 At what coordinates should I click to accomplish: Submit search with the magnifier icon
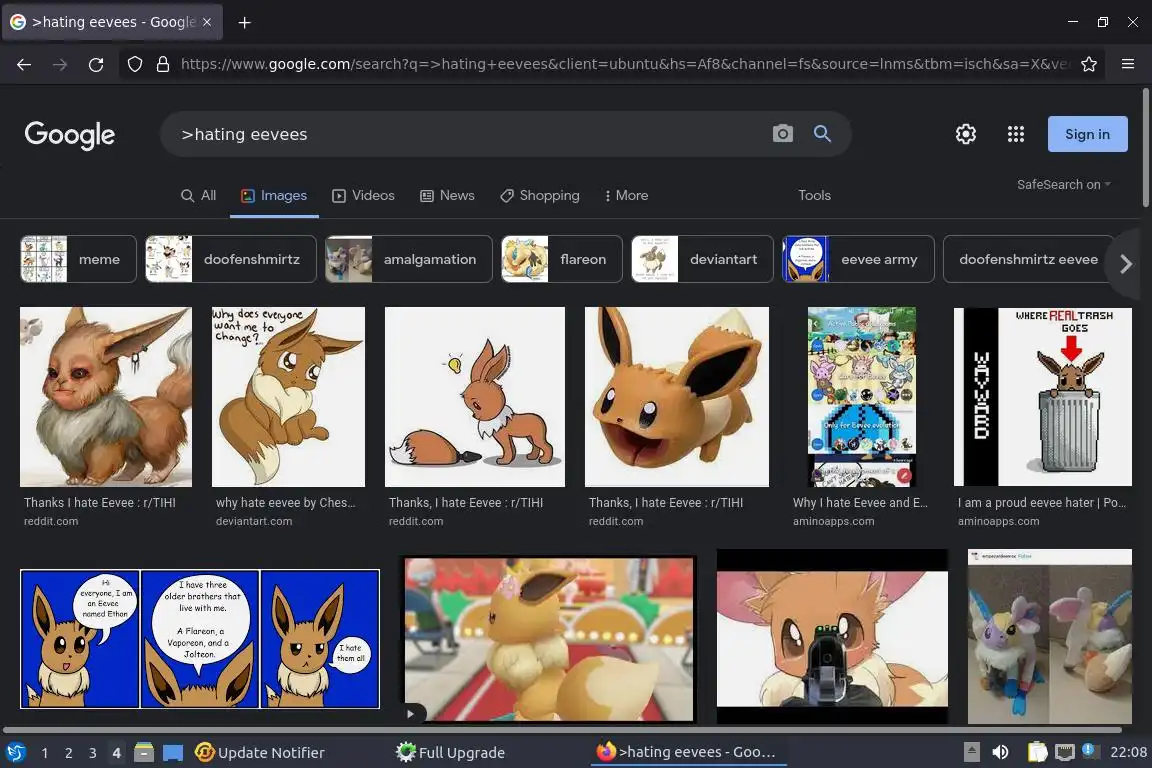[x=822, y=134]
